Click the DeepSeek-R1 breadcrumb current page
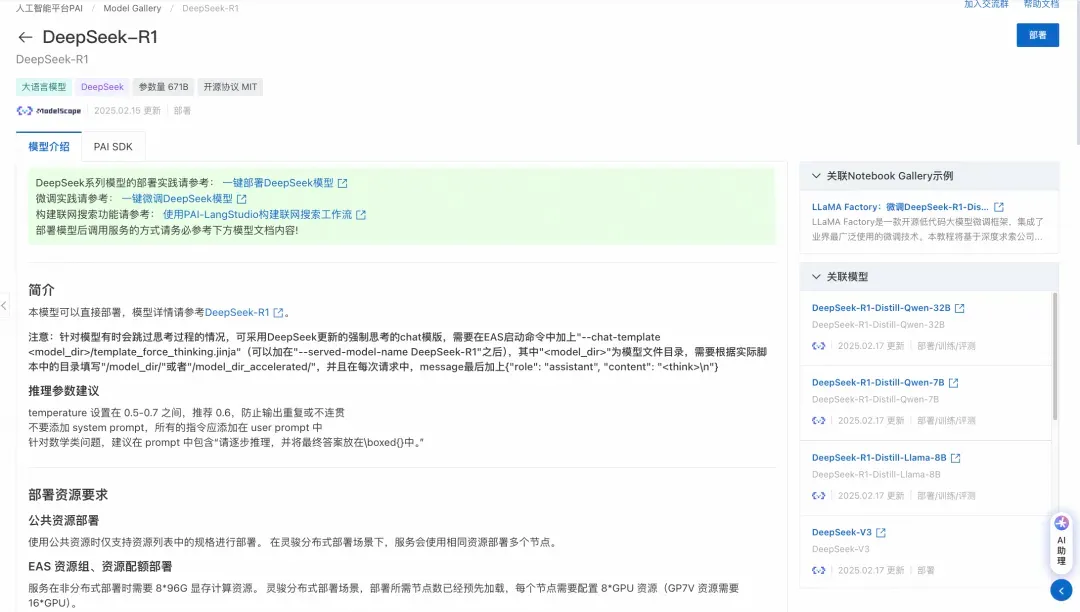The image size is (1080, 612). pyautogui.click(x=210, y=8)
